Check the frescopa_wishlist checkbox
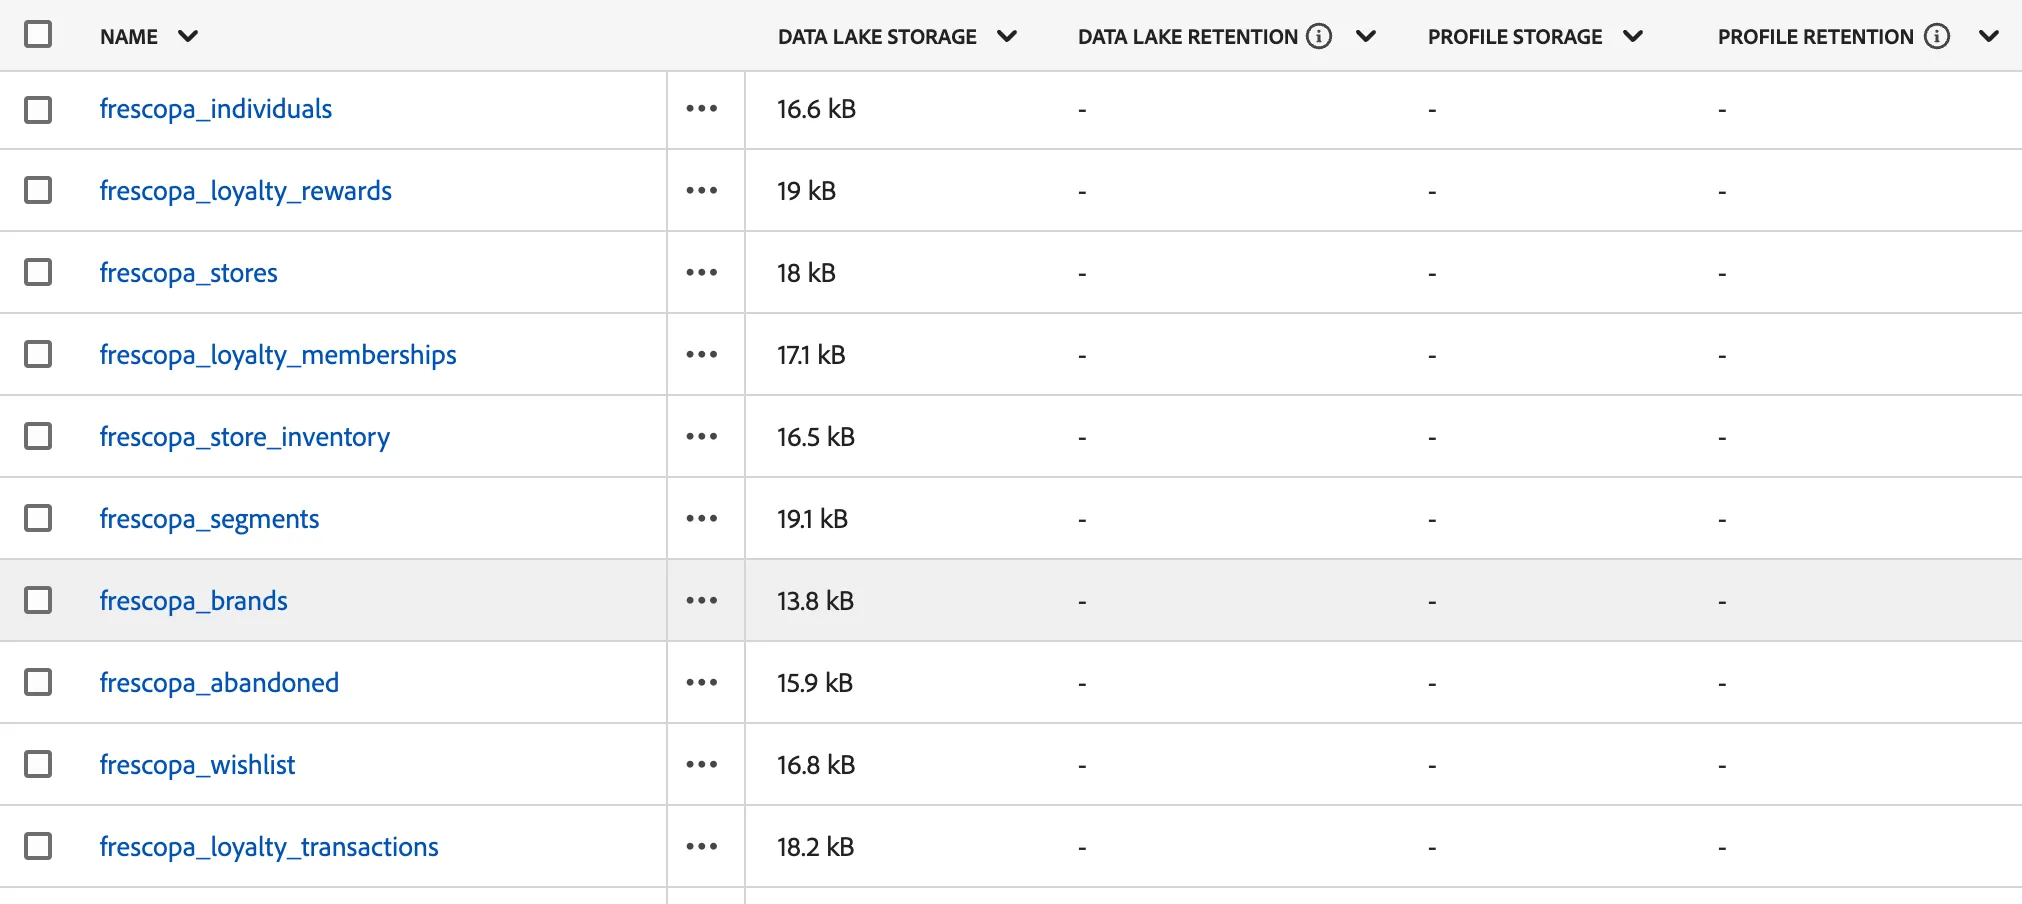Image resolution: width=2022 pixels, height=904 pixels. [38, 764]
